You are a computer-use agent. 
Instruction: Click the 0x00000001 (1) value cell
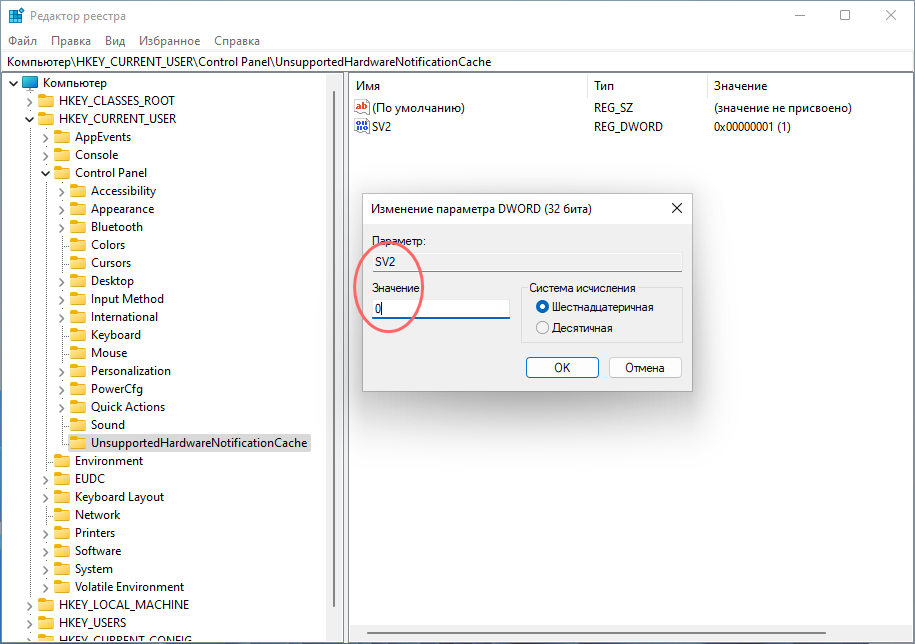(752, 127)
